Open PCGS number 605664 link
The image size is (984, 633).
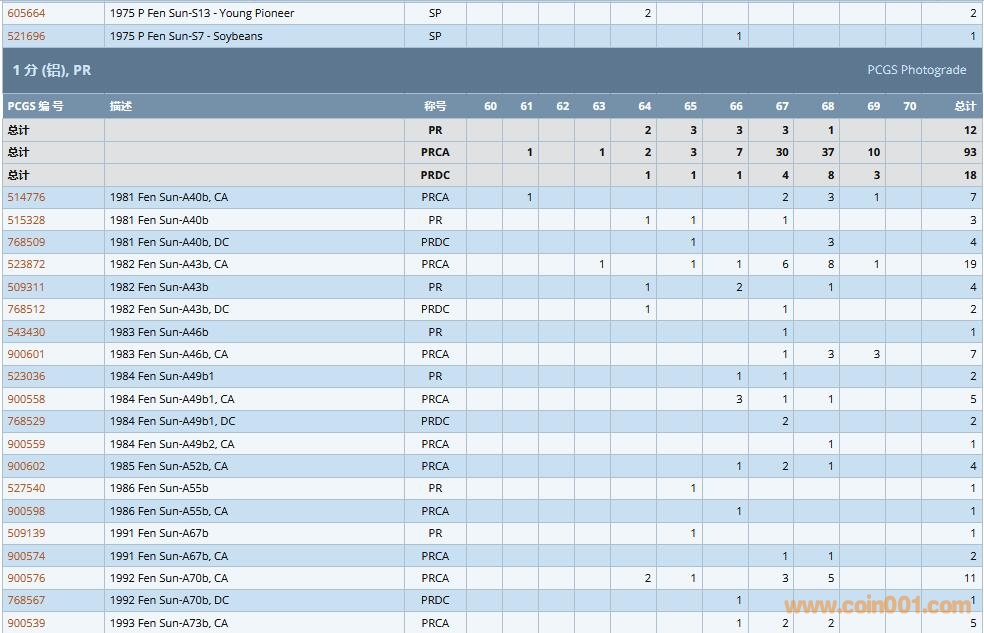tap(26, 14)
